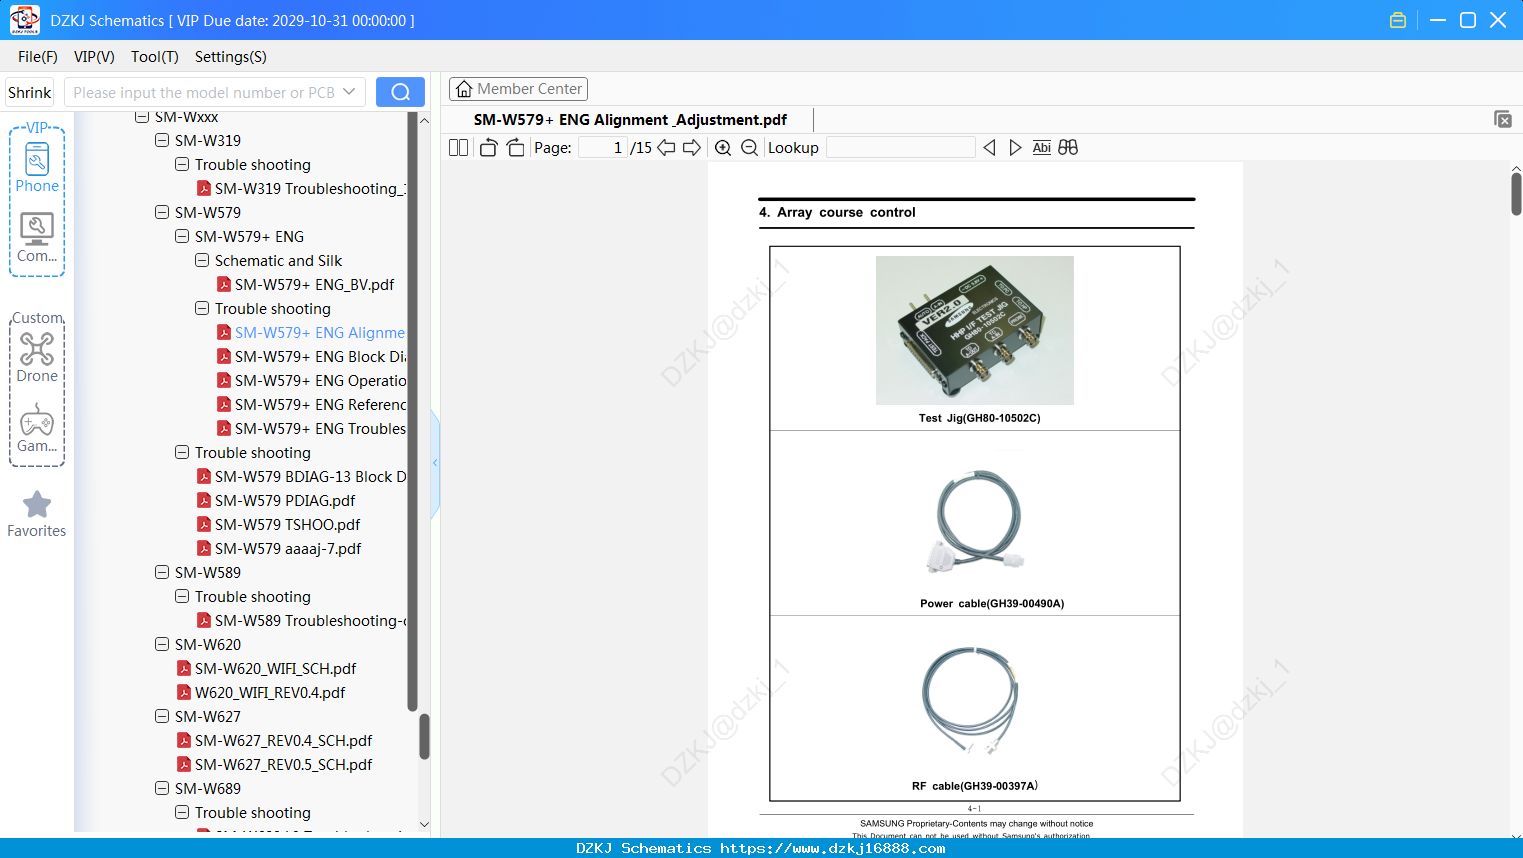The image size is (1523, 858).
Task: Find next lookup match
Action: tap(1015, 148)
